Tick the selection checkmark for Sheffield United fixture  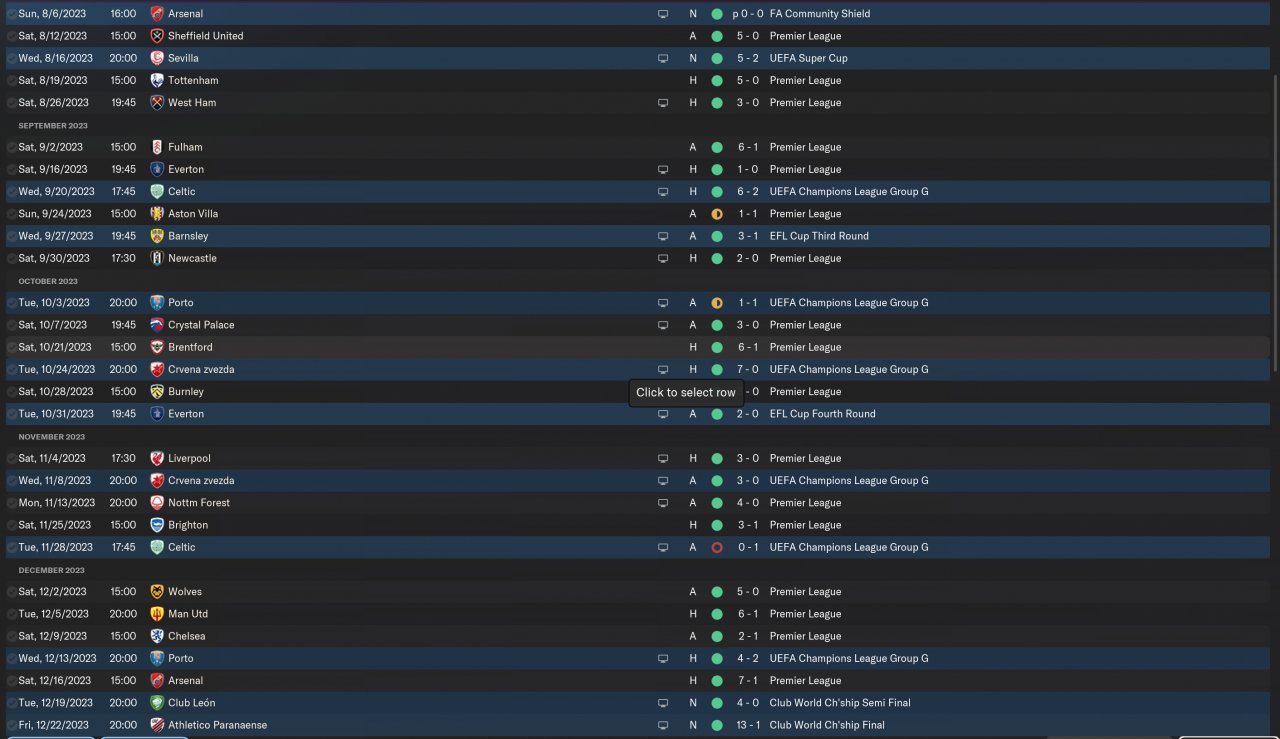[x=11, y=36]
